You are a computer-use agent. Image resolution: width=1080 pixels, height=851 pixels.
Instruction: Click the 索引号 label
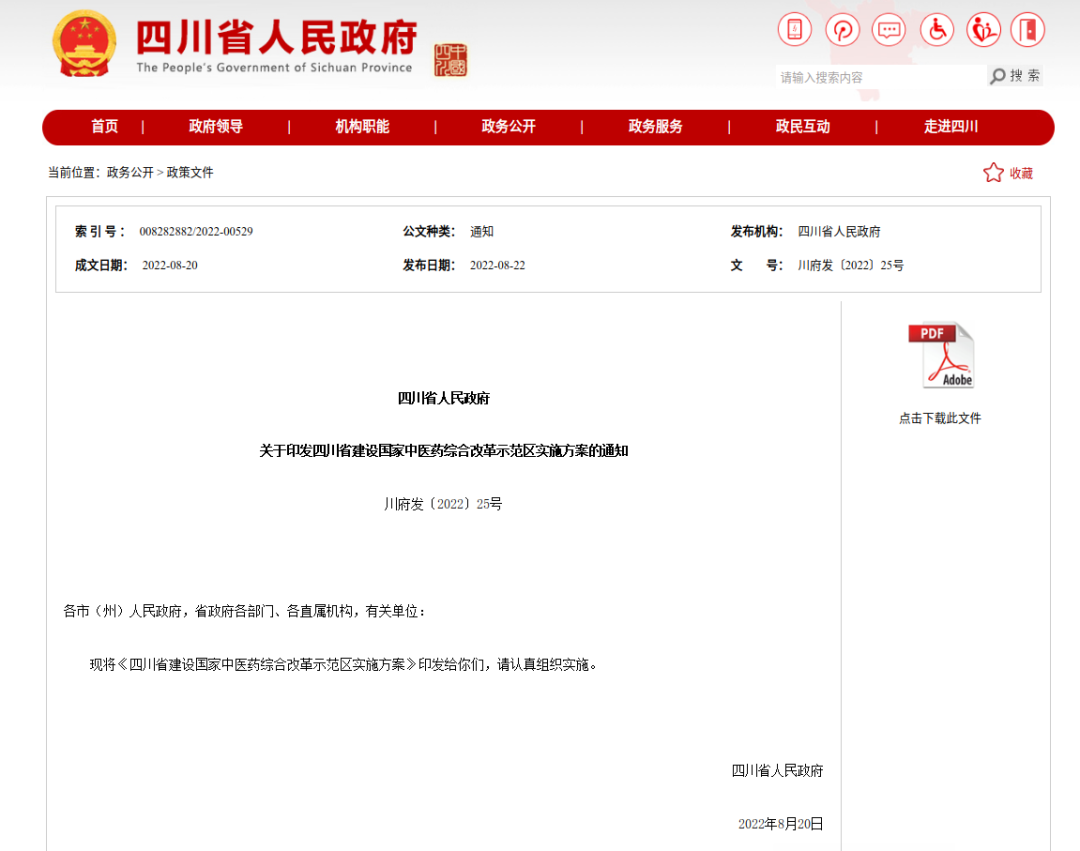click(101, 232)
